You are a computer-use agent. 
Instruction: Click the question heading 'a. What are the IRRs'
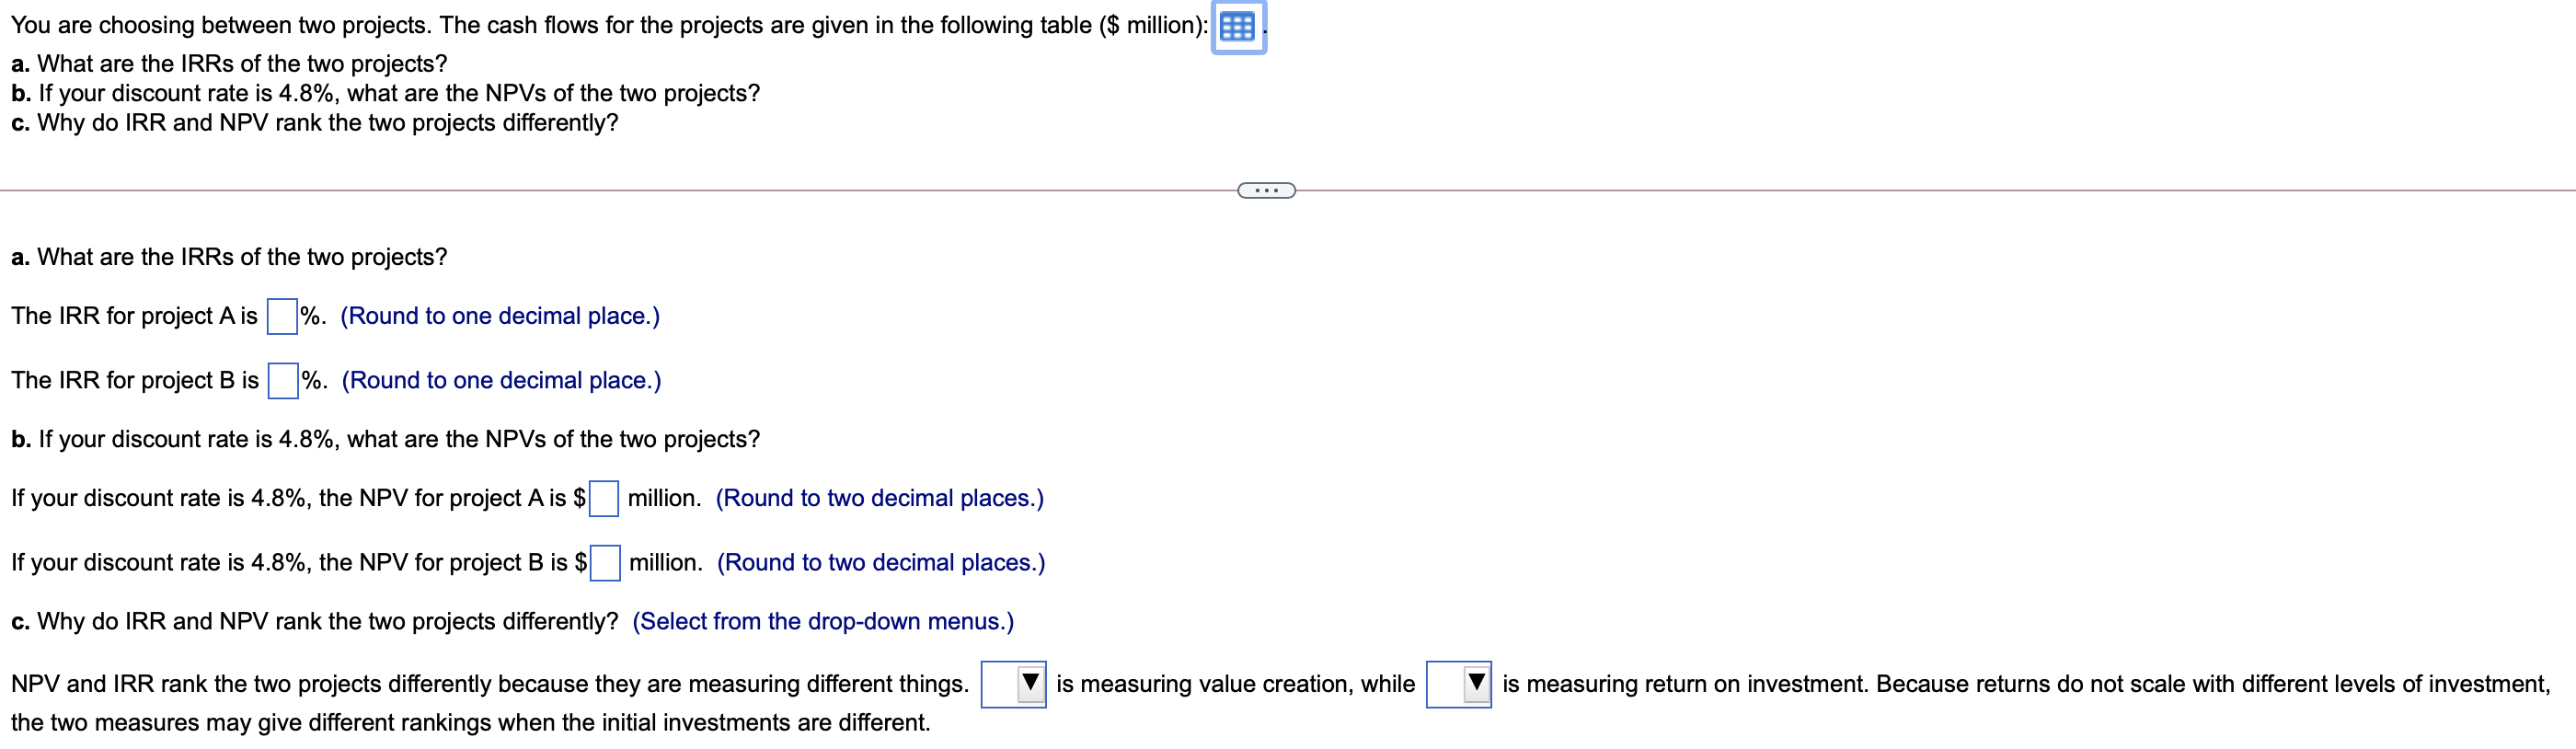[228, 257]
